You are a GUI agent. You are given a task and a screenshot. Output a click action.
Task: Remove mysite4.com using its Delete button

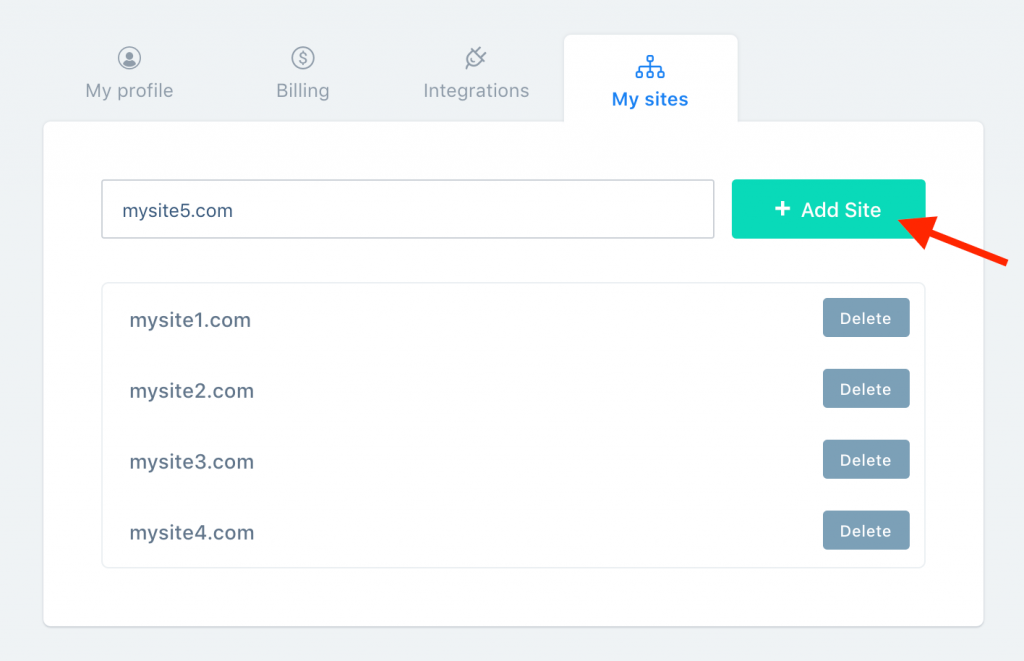866,530
